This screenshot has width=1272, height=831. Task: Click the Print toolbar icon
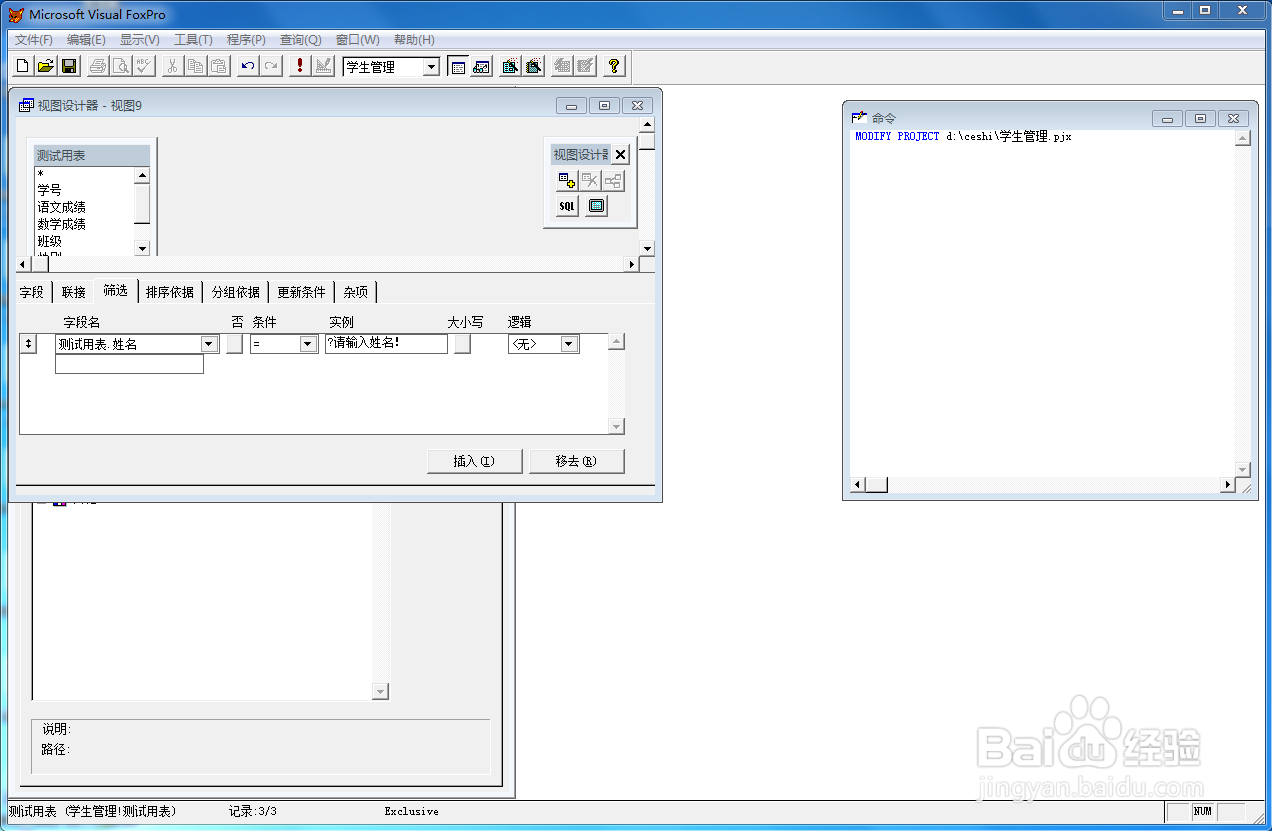97,67
